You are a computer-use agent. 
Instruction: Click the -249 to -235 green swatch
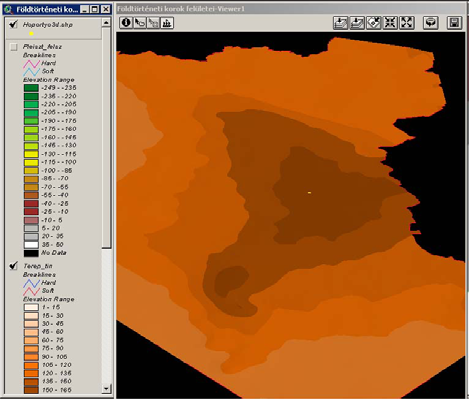tap(31, 88)
